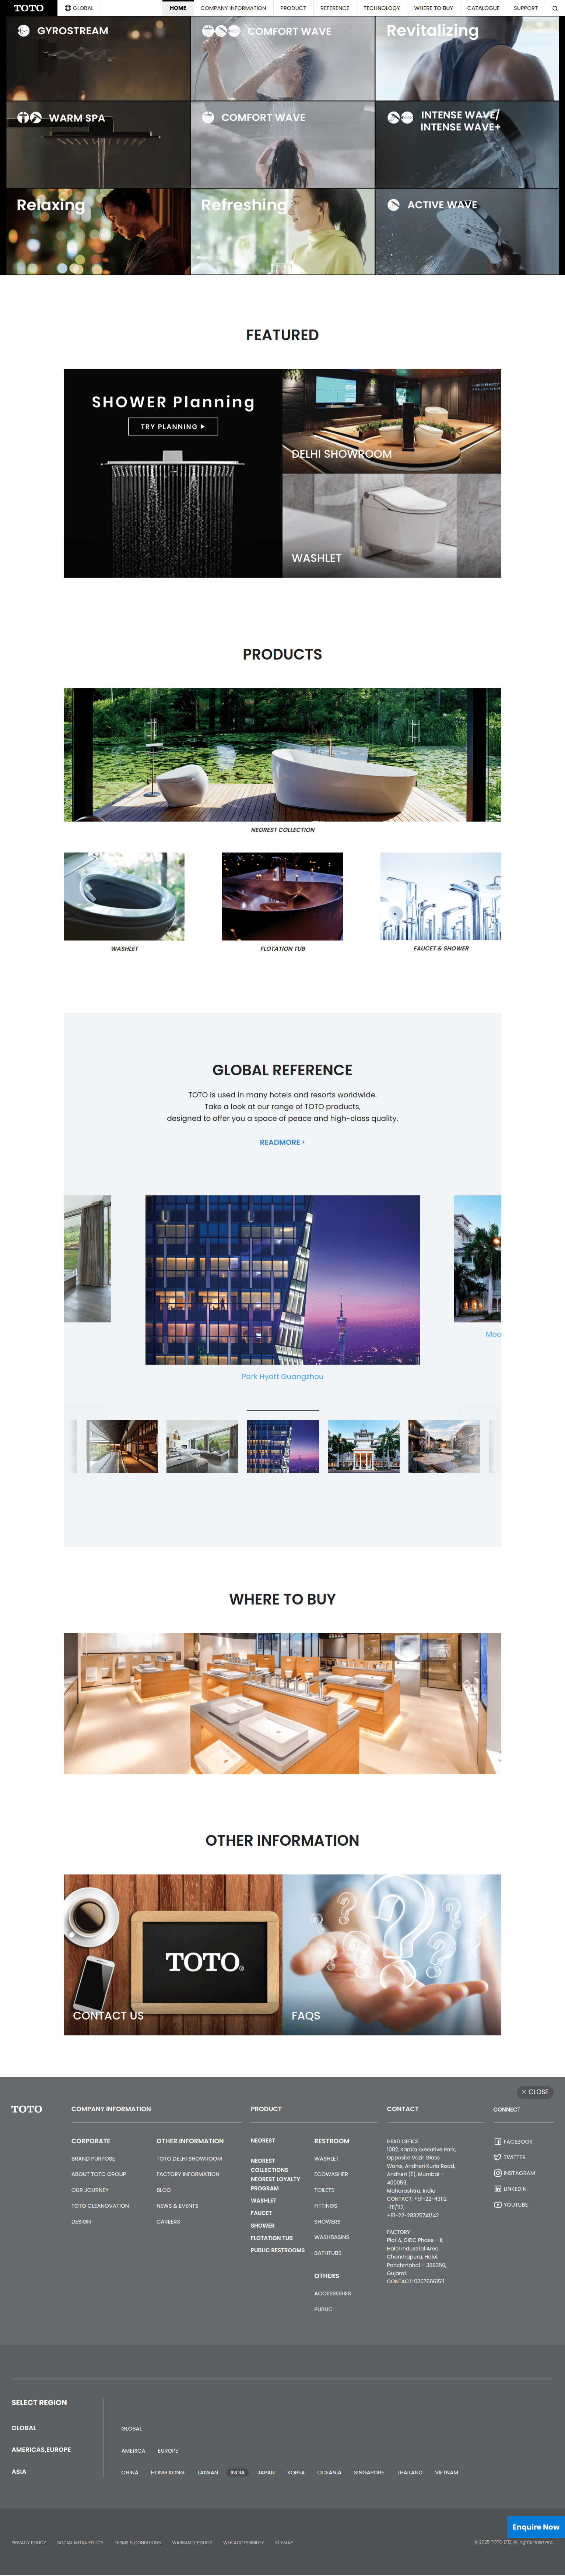Open WHERE TO BUY menu

[x=433, y=8]
